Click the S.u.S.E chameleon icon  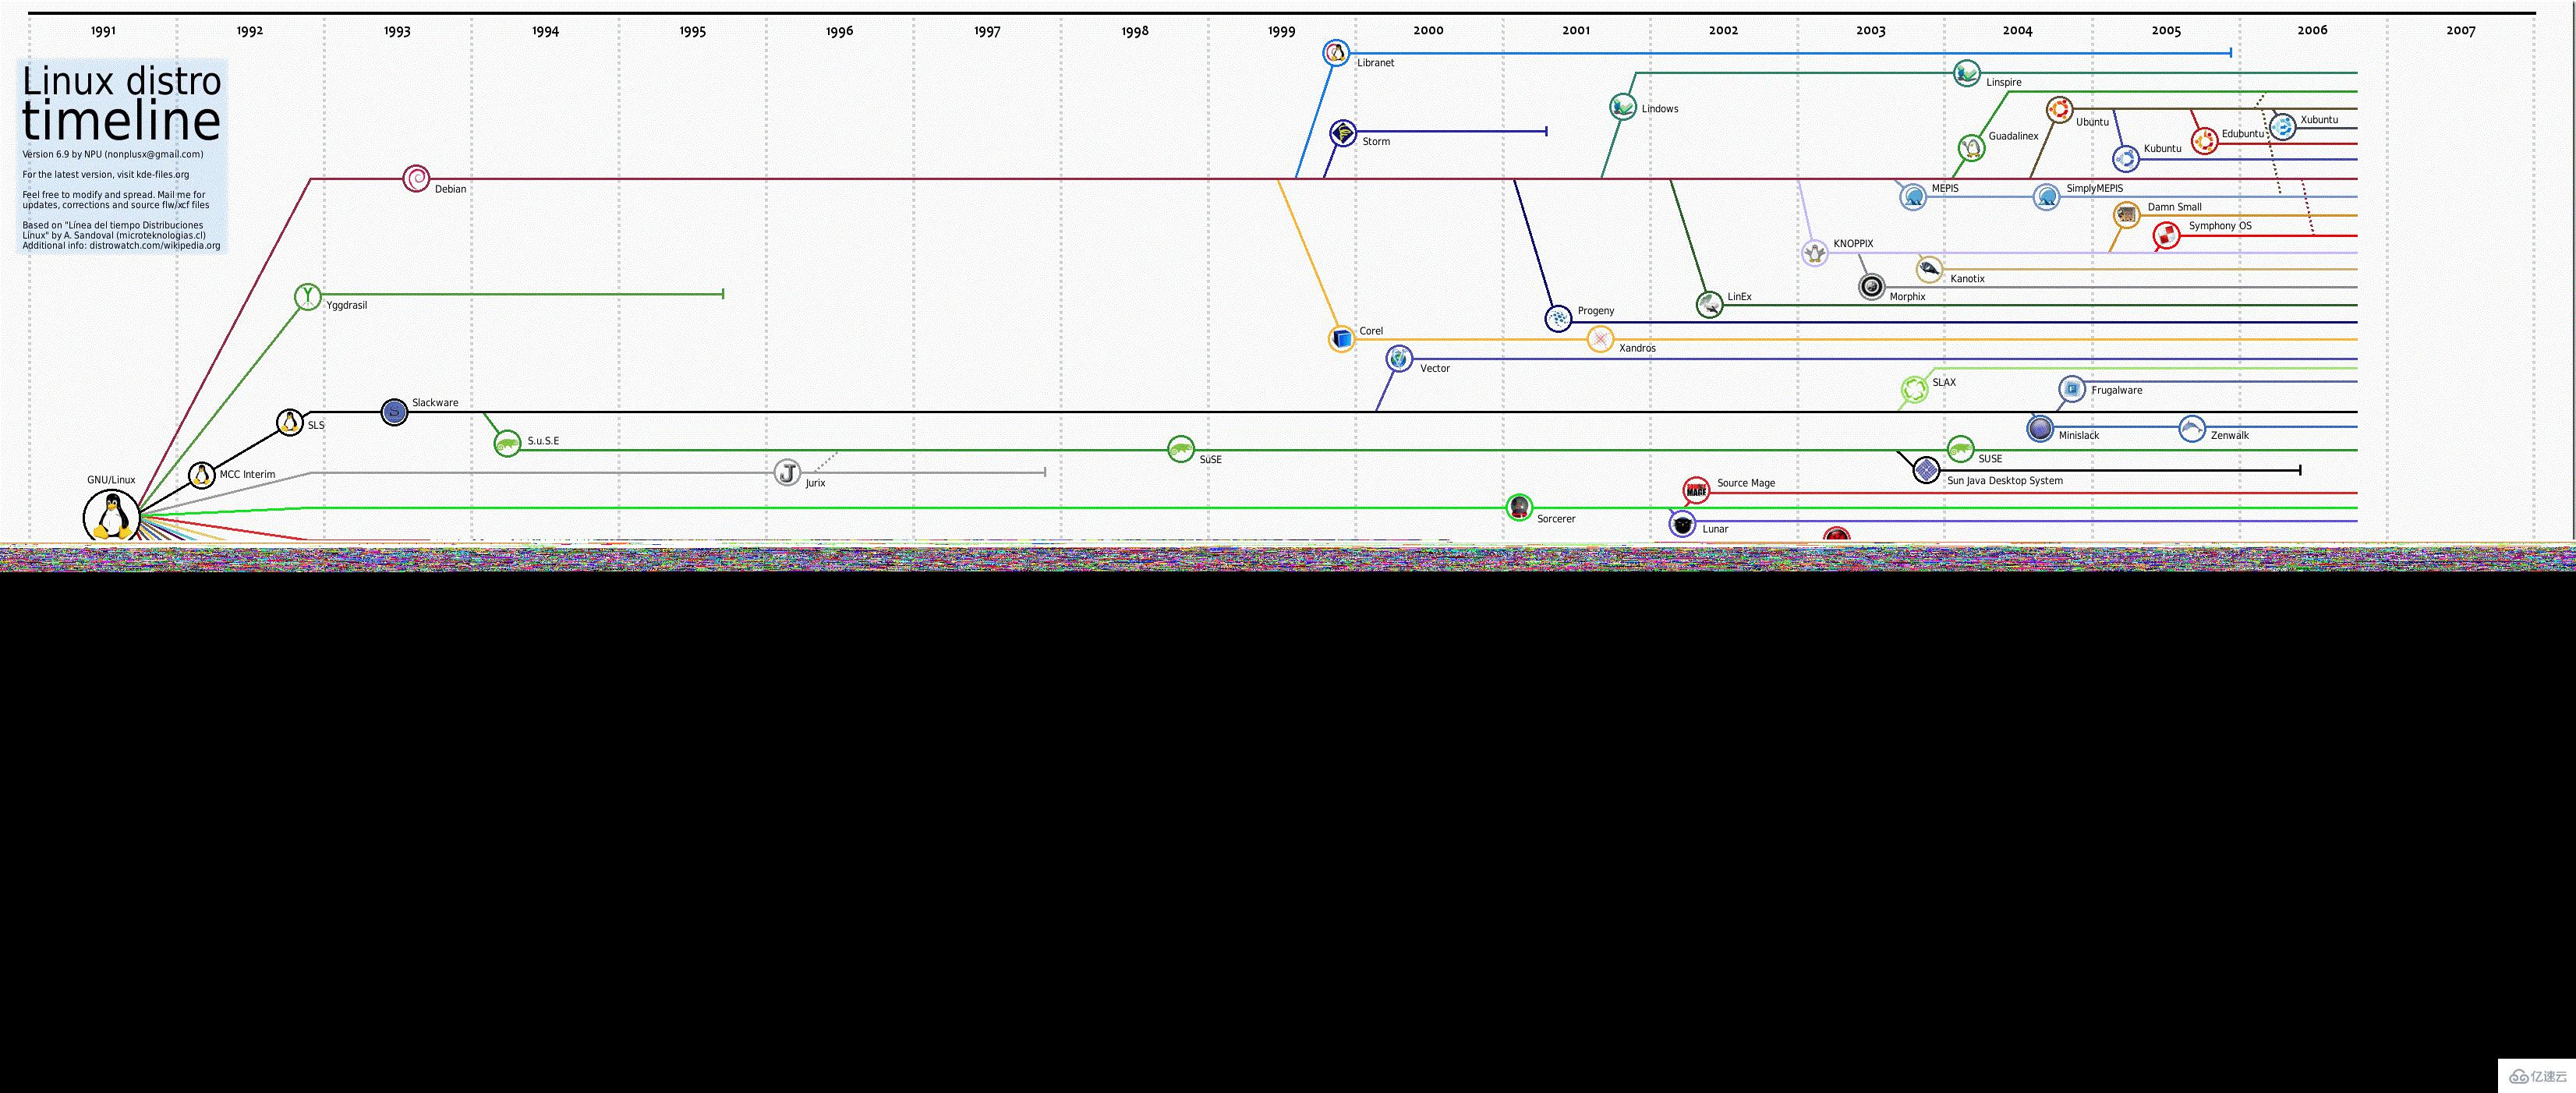[x=508, y=443]
